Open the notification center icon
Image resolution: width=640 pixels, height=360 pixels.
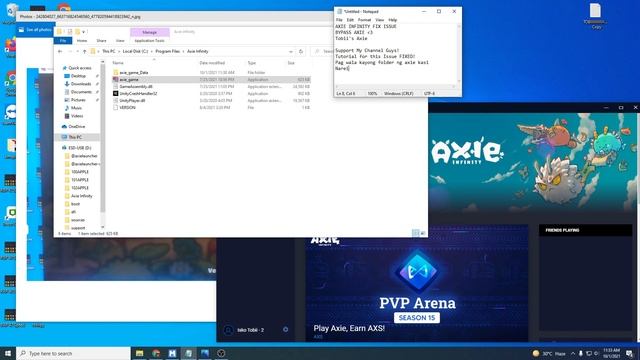click(x=630, y=353)
